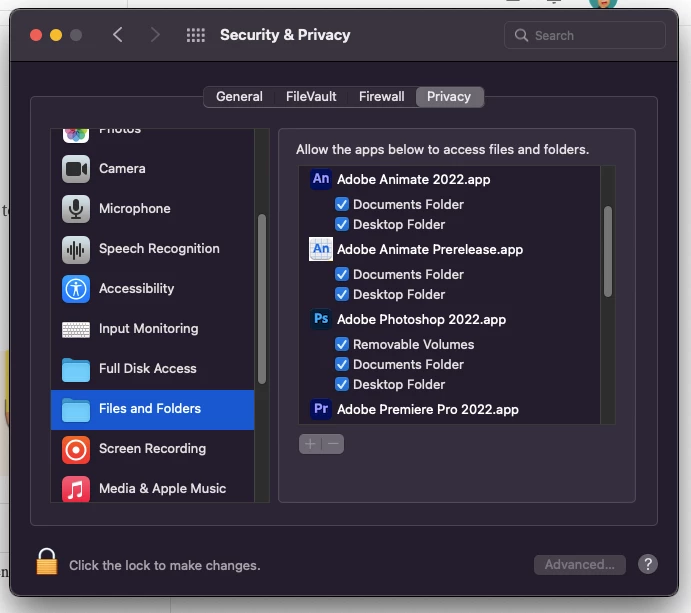
Task: Click the Accessibility icon
Action: pos(76,289)
